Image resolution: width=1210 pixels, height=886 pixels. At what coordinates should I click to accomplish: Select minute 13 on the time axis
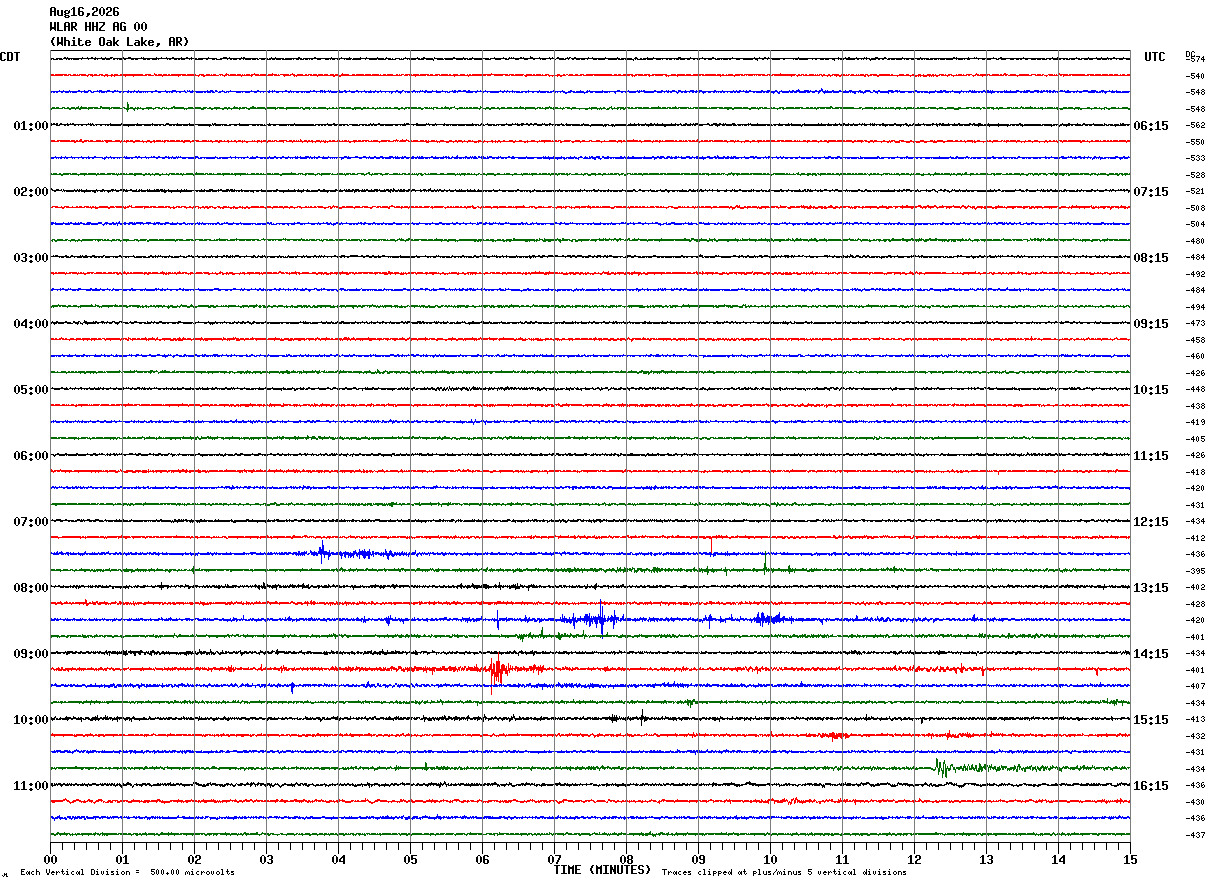tap(986, 859)
